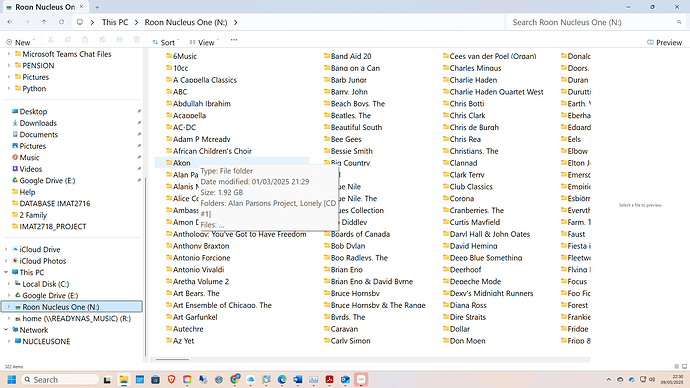Select Downloads in quick access
This screenshot has width=690, height=388.
pos(38,123)
